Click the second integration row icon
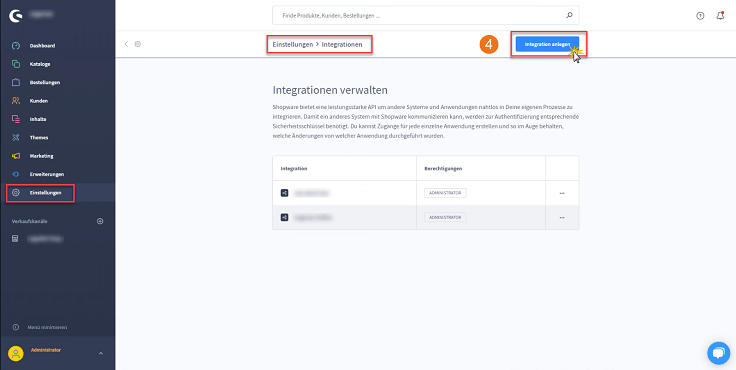 [x=284, y=217]
